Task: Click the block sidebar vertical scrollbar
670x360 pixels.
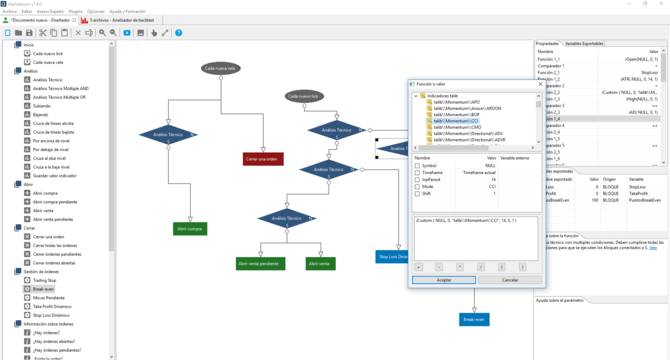Action: coord(112,148)
